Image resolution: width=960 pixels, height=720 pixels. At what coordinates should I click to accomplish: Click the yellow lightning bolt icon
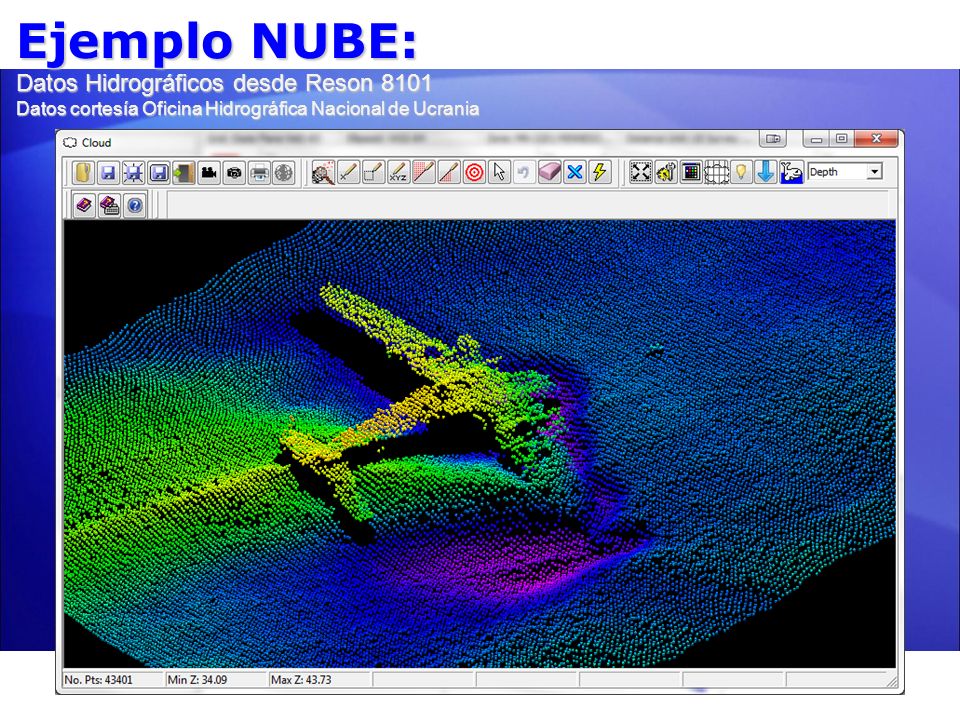pos(599,173)
